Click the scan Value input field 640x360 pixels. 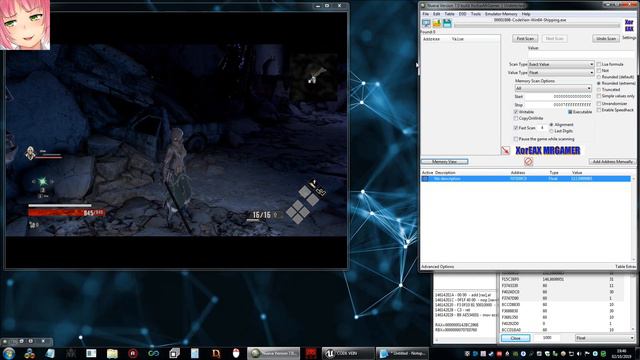pyautogui.click(x=581, y=54)
